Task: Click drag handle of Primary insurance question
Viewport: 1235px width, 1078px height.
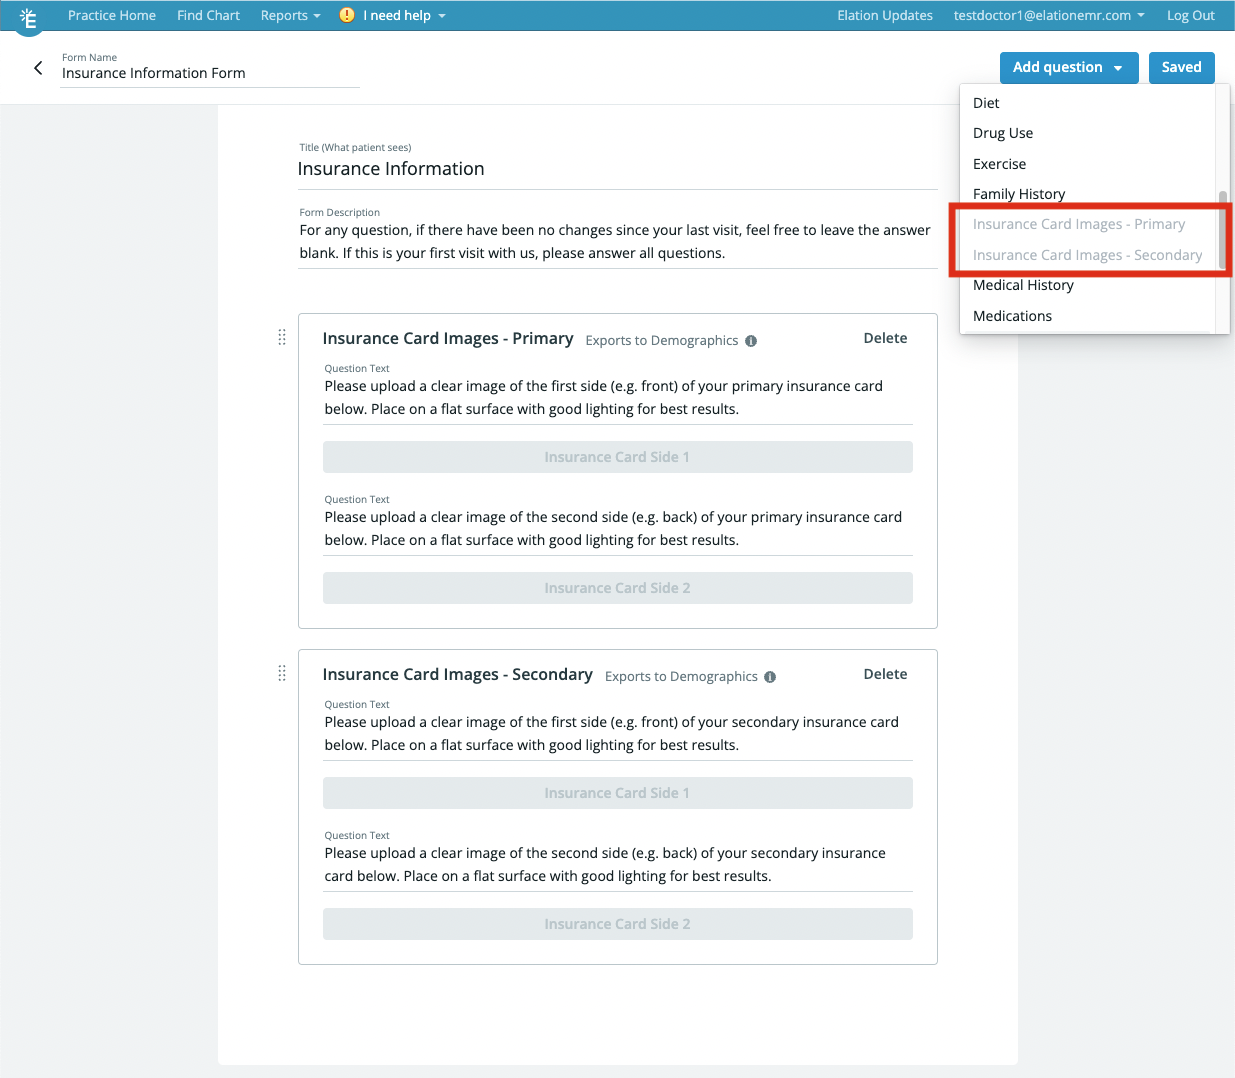Action: (282, 337)
